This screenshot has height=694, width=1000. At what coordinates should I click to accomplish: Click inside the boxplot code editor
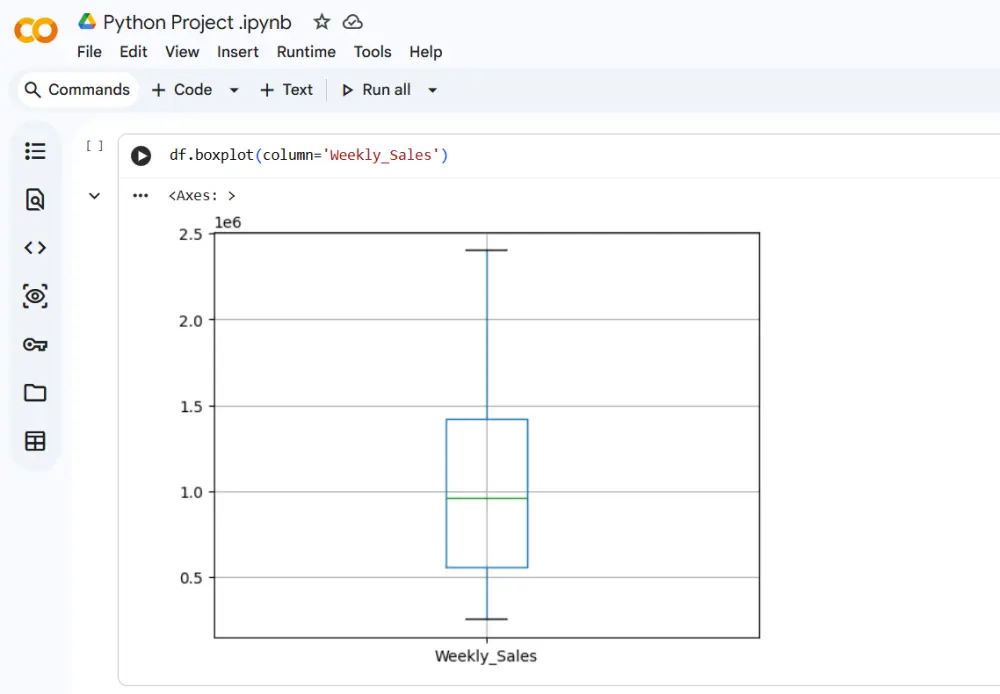pos(600,156)
